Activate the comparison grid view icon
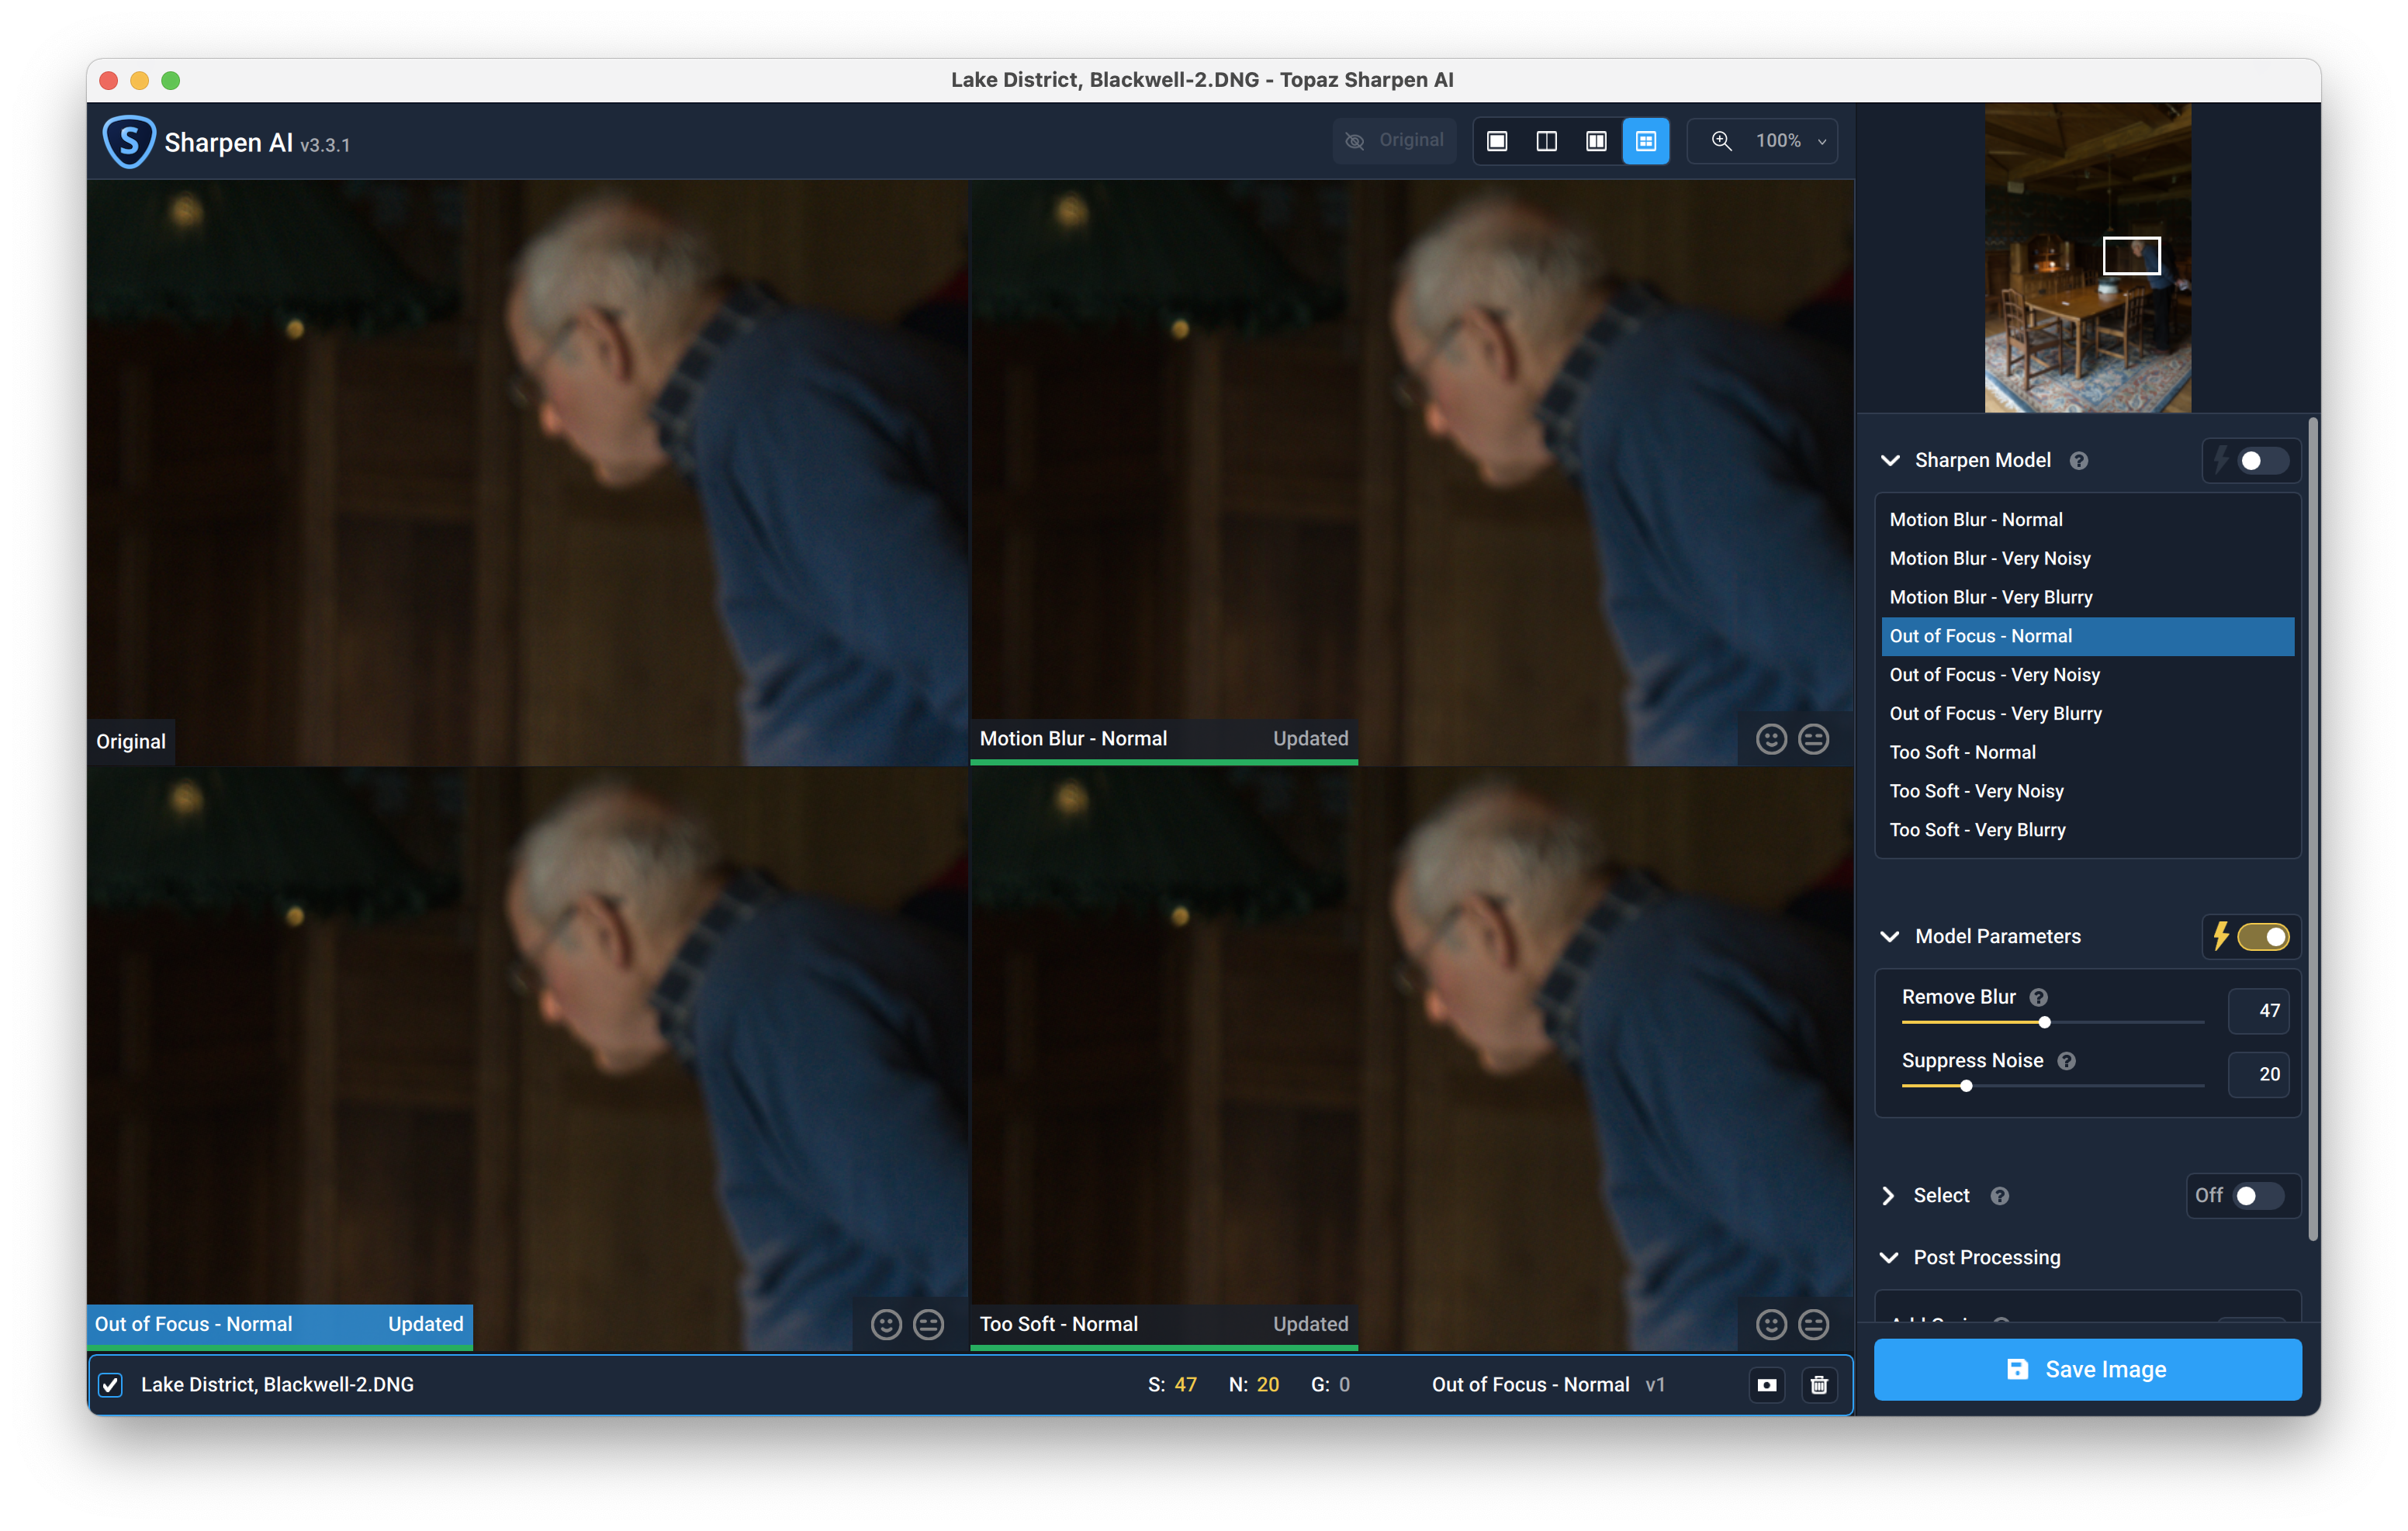2408x1531 pixels. (x=1646, y=141)
